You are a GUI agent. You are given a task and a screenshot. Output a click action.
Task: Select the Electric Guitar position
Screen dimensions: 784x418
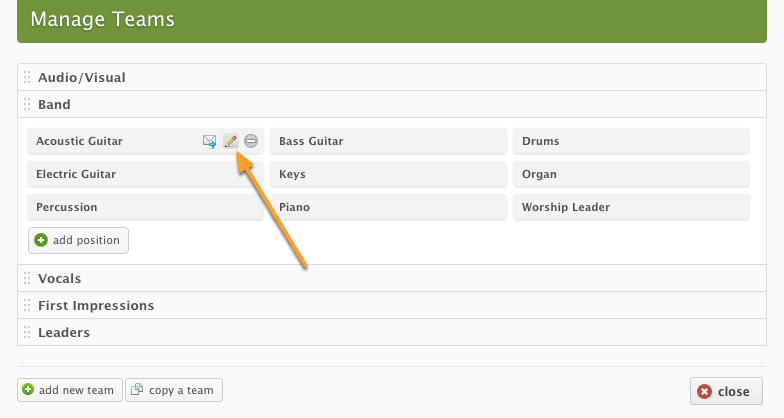pos(146,174)
